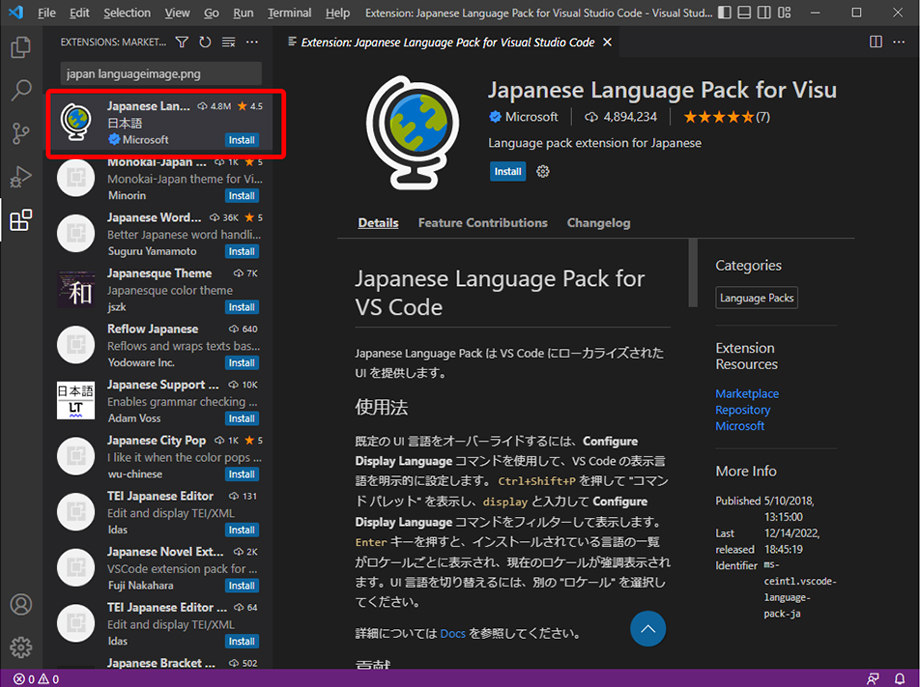The image size is (920, 687).
Task: Click the Language Packs category tag
Action: coord(756,297)
